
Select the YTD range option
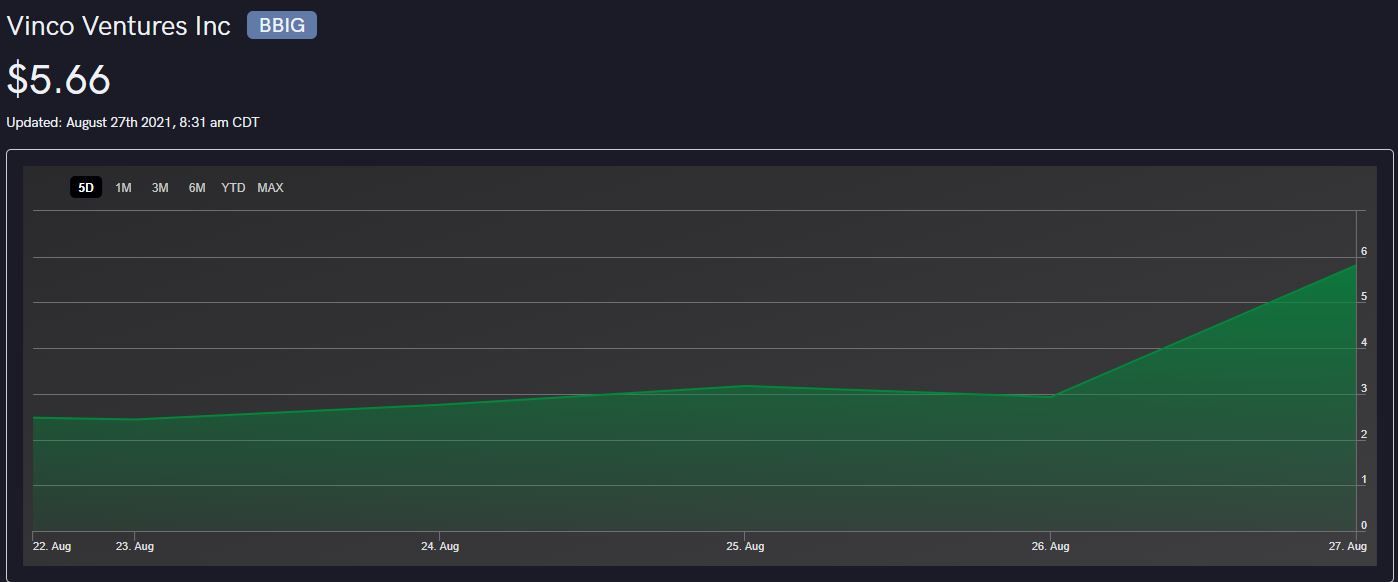pos(233,188)
